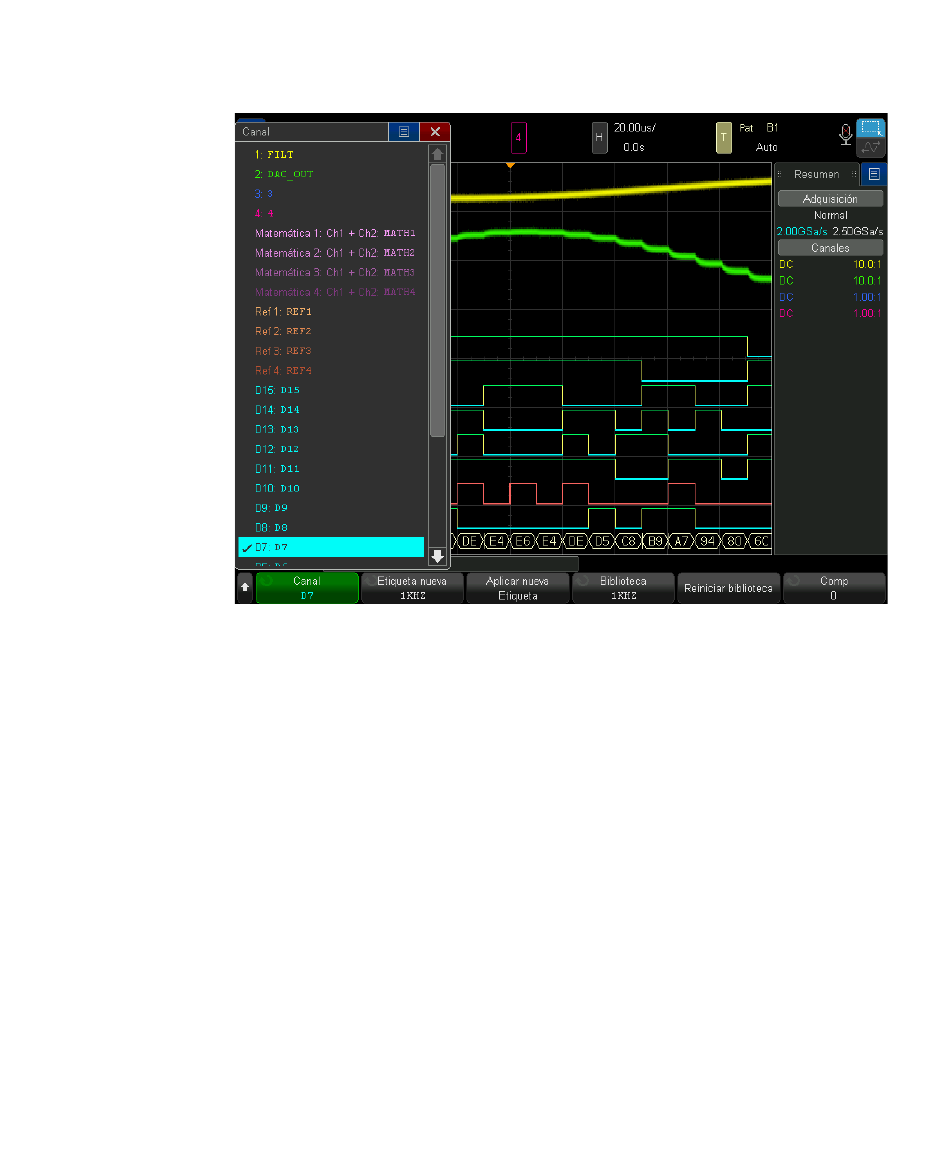The width and height of the screenshot is (950, 1165).
Task: Open the trigger T settings icon
Action: click(723, 137)
